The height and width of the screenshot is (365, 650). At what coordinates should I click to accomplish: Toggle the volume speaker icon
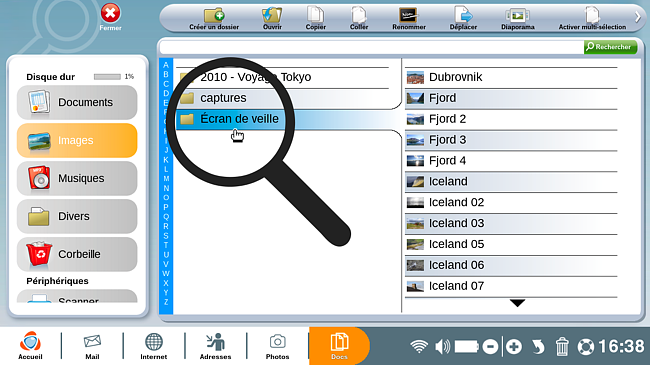(x=442, y=346)
